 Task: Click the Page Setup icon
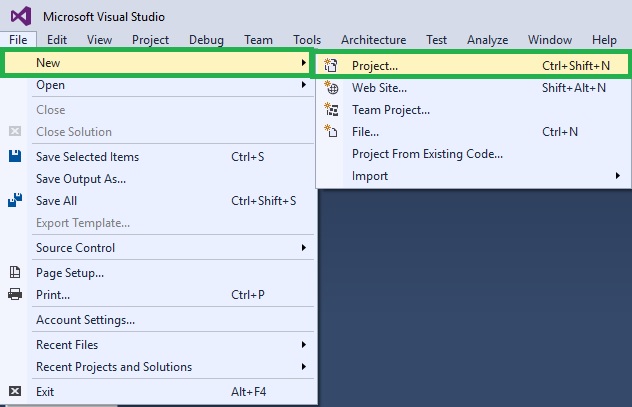click(15, 272)
